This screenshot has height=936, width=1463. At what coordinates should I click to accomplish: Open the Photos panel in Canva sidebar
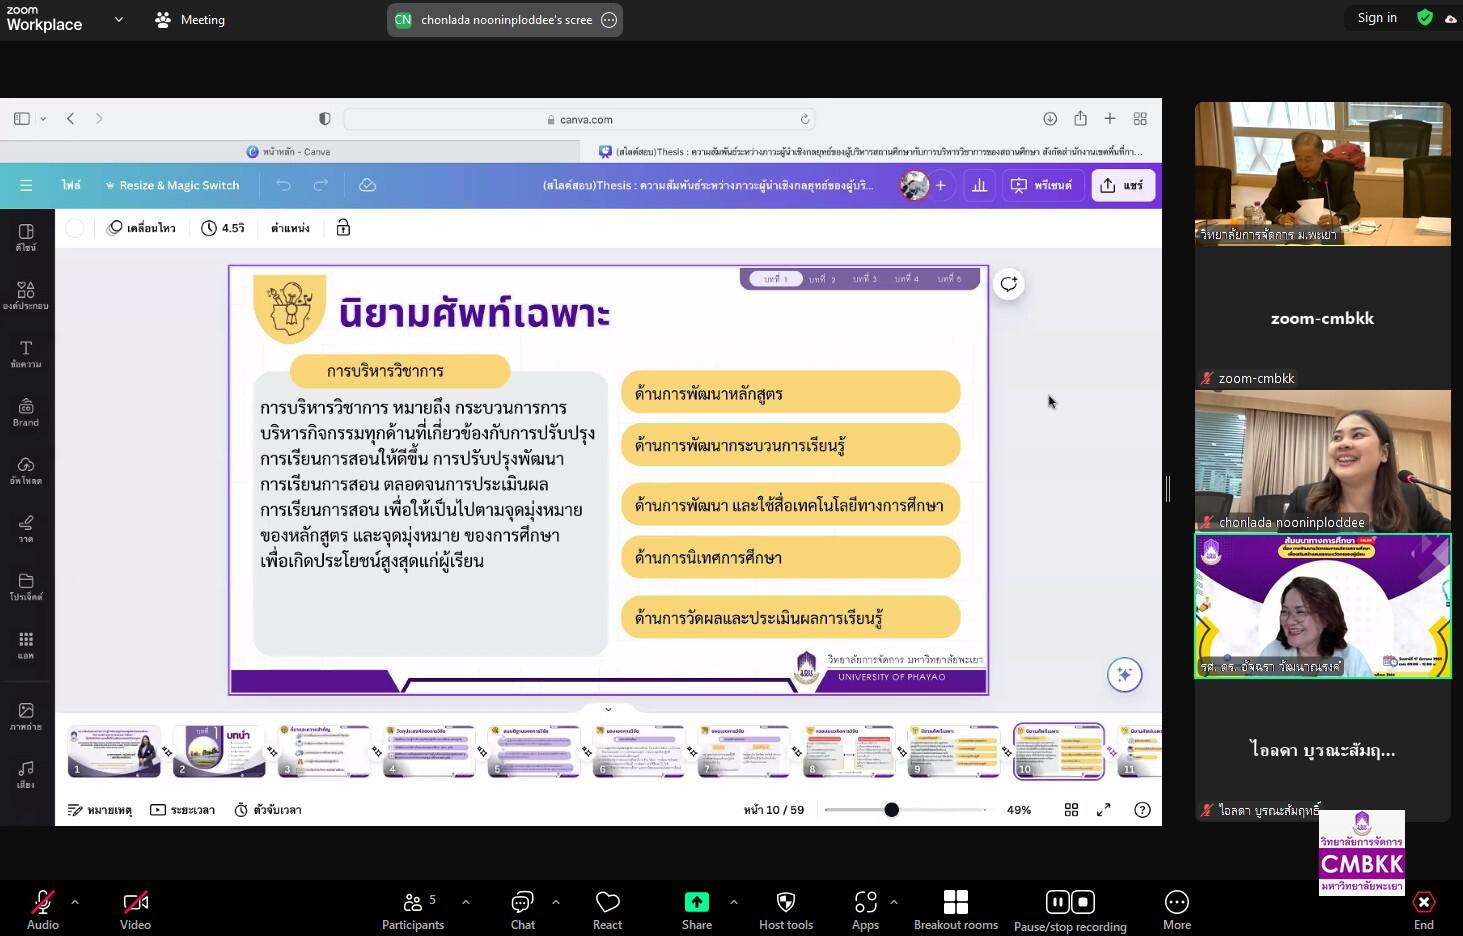(26, 716)
